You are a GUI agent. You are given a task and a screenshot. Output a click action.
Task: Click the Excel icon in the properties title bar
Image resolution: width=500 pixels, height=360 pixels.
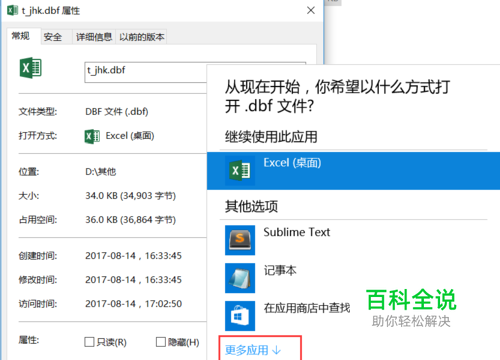[x=12, y=10]
